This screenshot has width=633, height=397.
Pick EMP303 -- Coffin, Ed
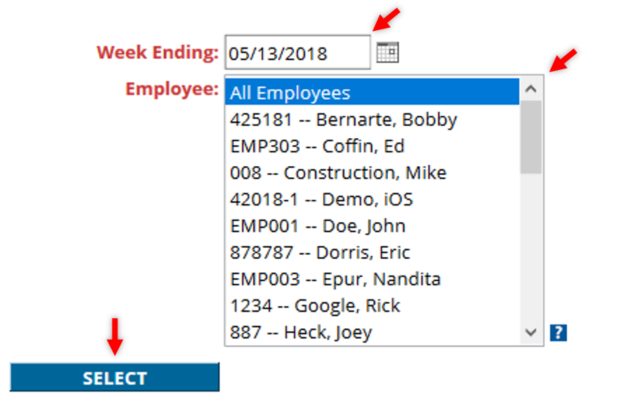[372, 146]
